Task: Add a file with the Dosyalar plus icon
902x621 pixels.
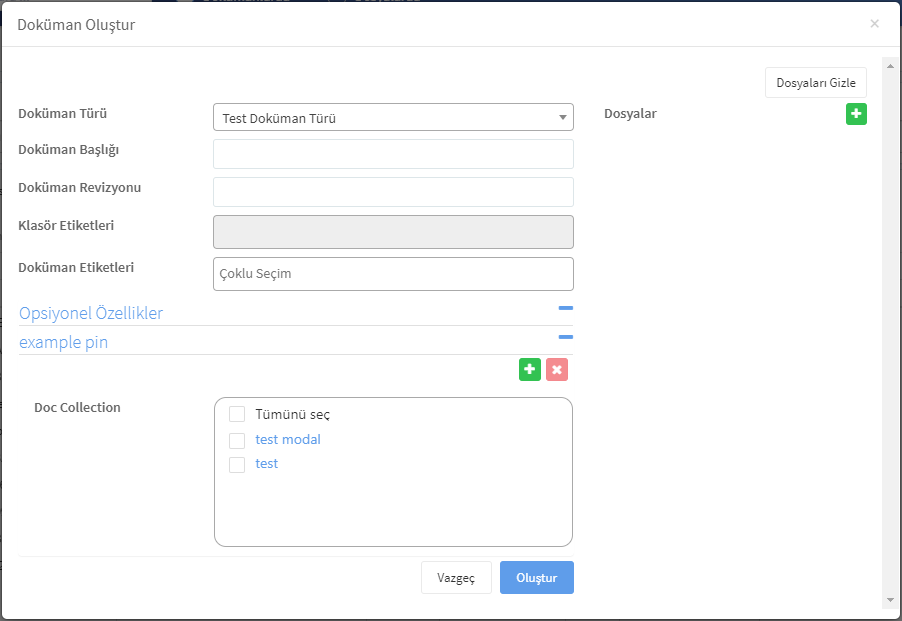Action: pyautogui.click(x=856, y=114)
